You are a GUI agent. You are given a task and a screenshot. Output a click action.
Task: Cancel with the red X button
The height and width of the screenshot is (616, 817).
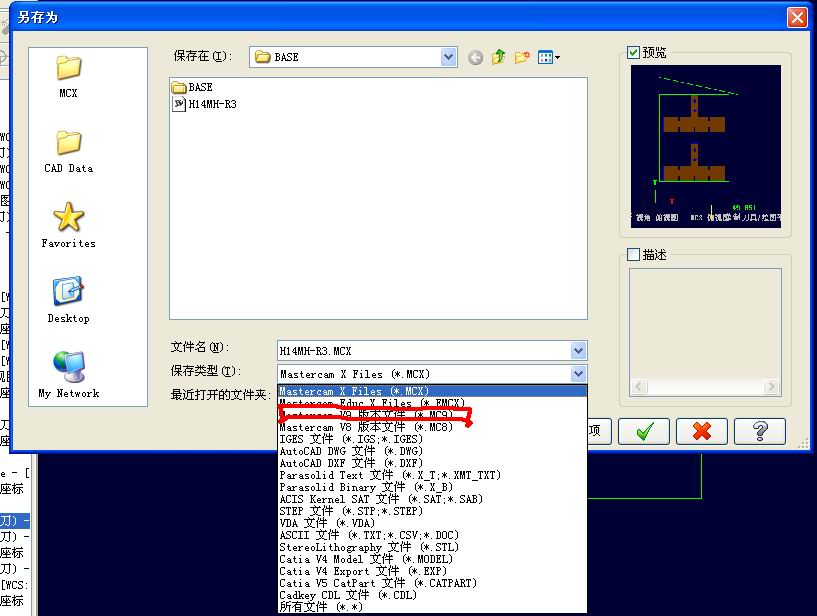(702, 431)
